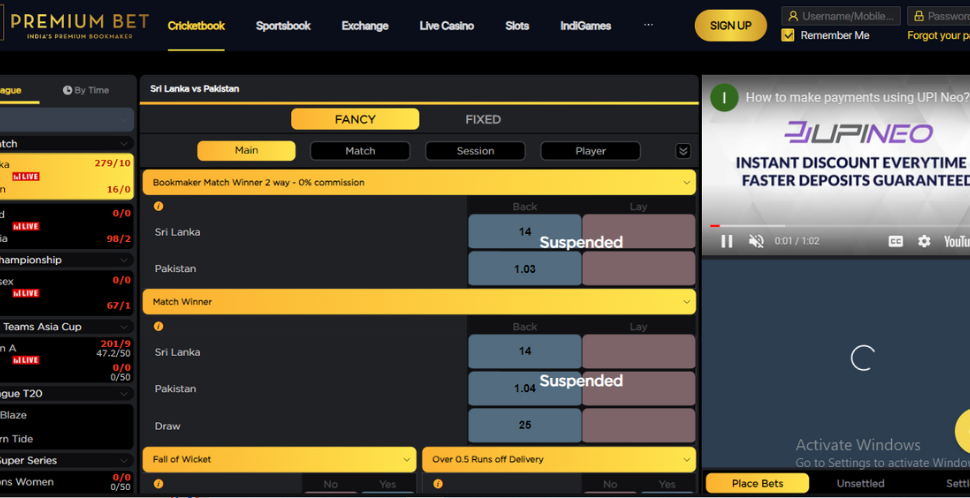Click the Username/Mobile input field

841,16
